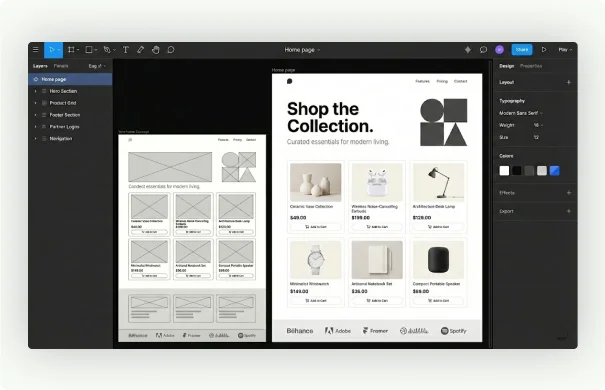Click the Hero Section layer type icon
The height and width of the screenshot is (390, 605).
[x=44, y=91]
